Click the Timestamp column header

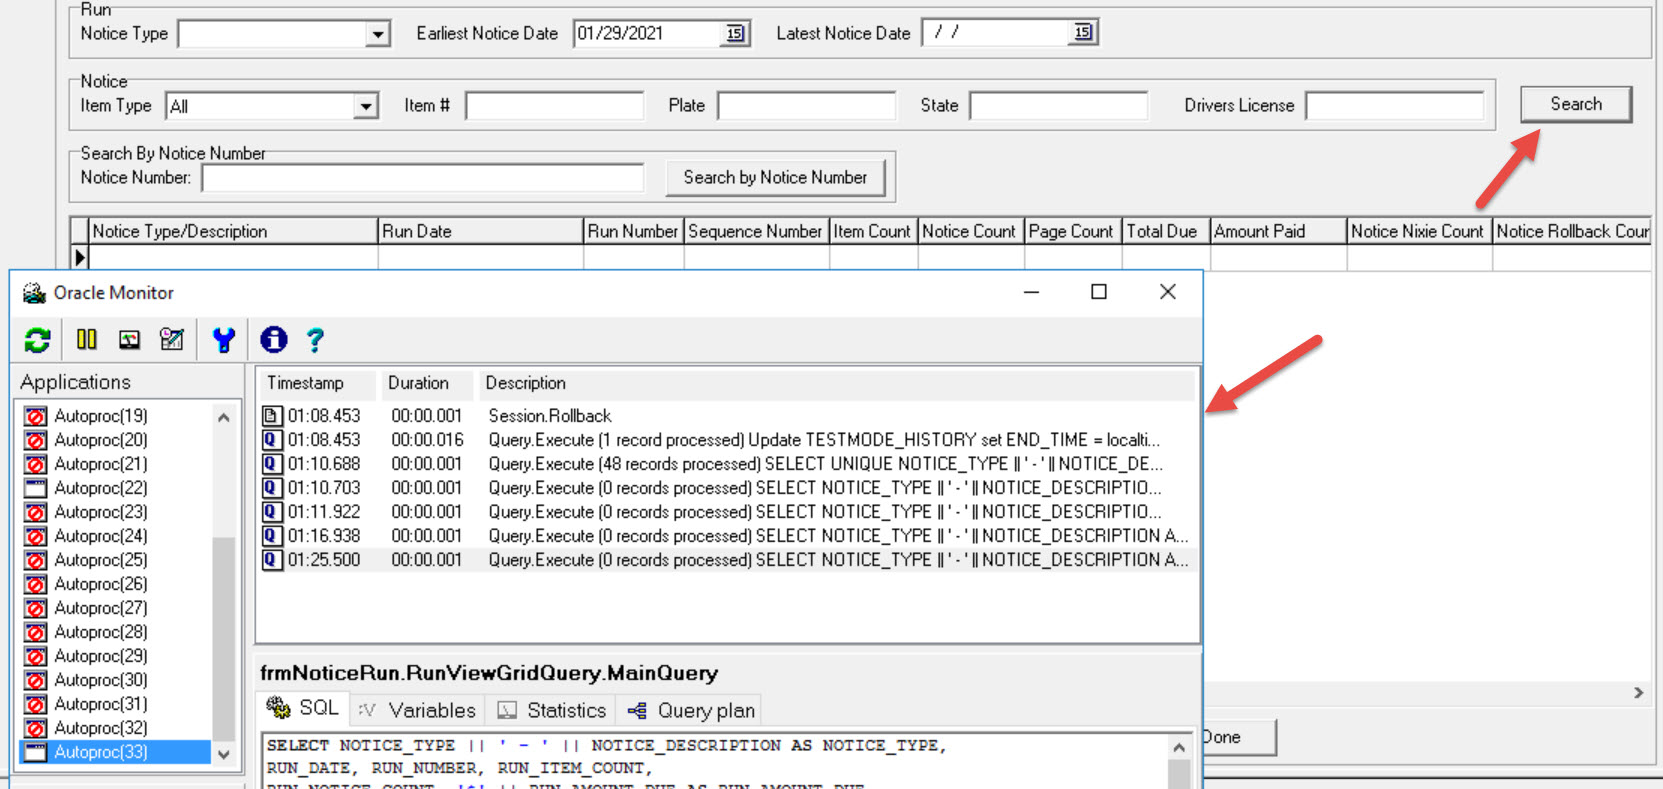(317, 383)
